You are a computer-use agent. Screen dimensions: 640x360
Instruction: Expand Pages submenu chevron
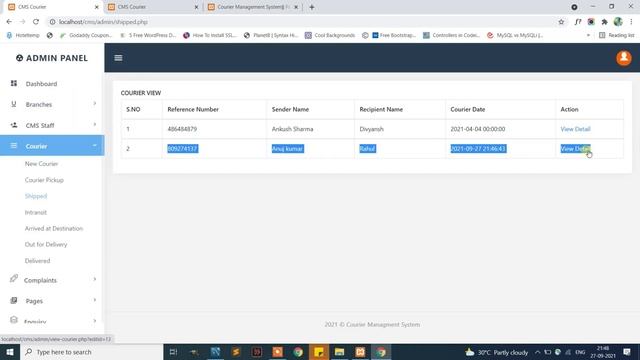tap(95, 300)
